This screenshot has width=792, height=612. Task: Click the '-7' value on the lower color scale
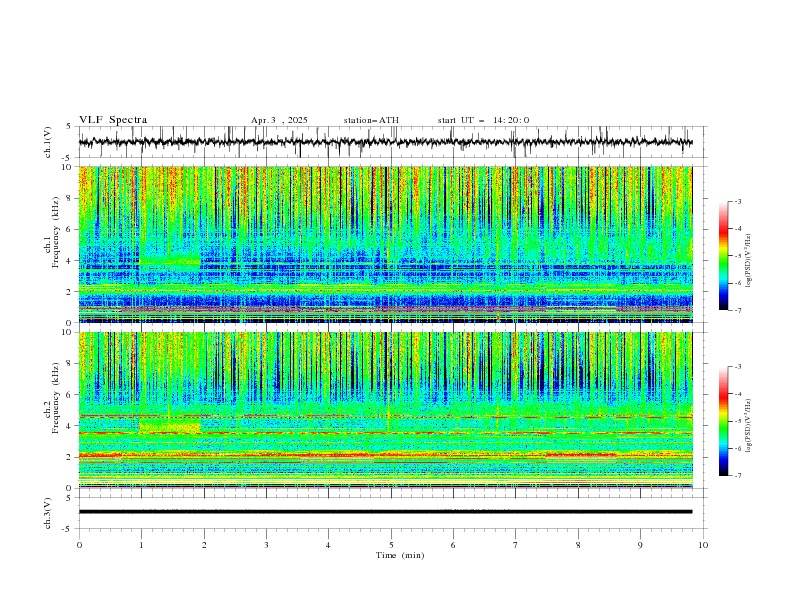(x=738, y=476)
